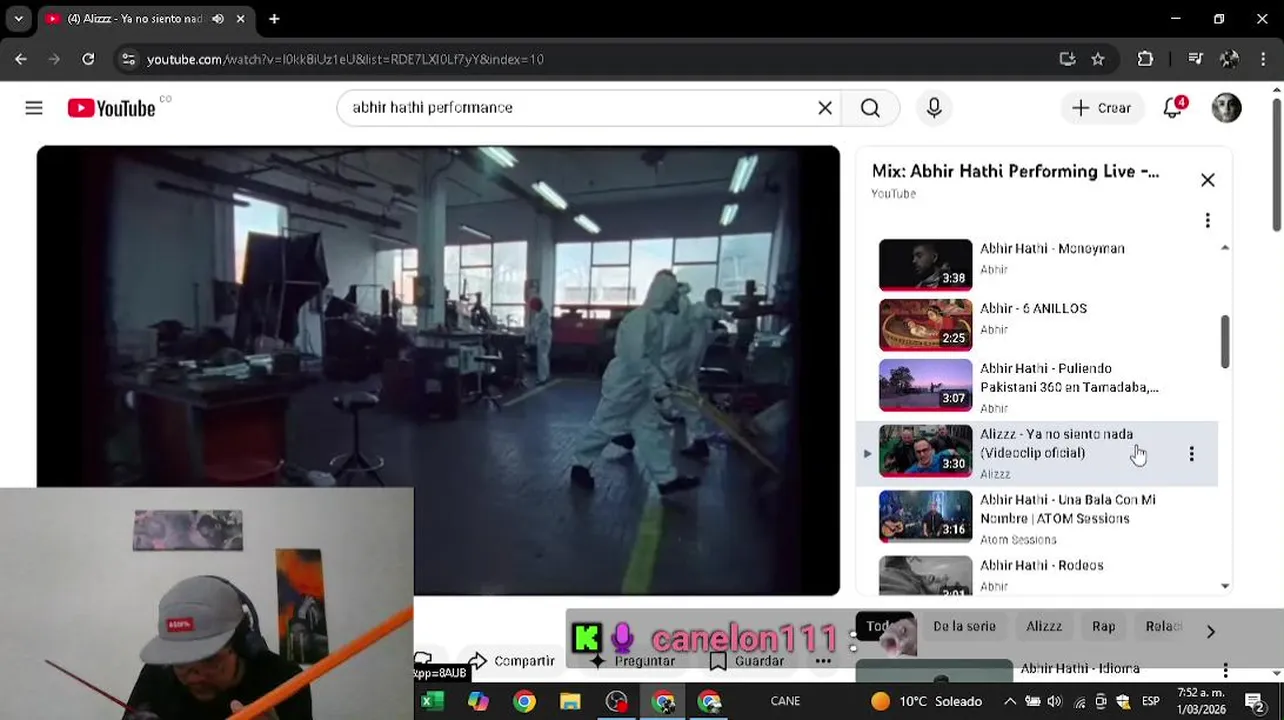Go to YouTube home via logo
Image resolution: width=1284 pixels, height=720 pixels.
coord(111,108)
